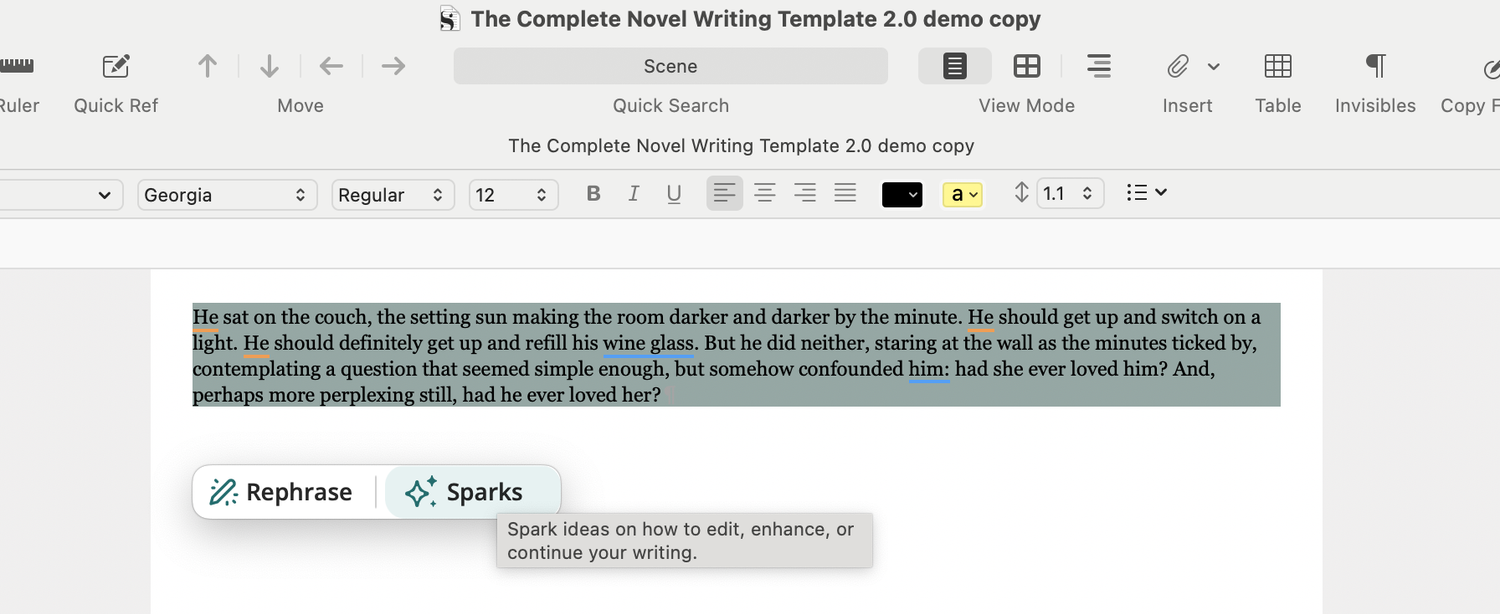1500x614 pixels.
Task: Toggle bold formatting
Action: click(x=593, y=193)
